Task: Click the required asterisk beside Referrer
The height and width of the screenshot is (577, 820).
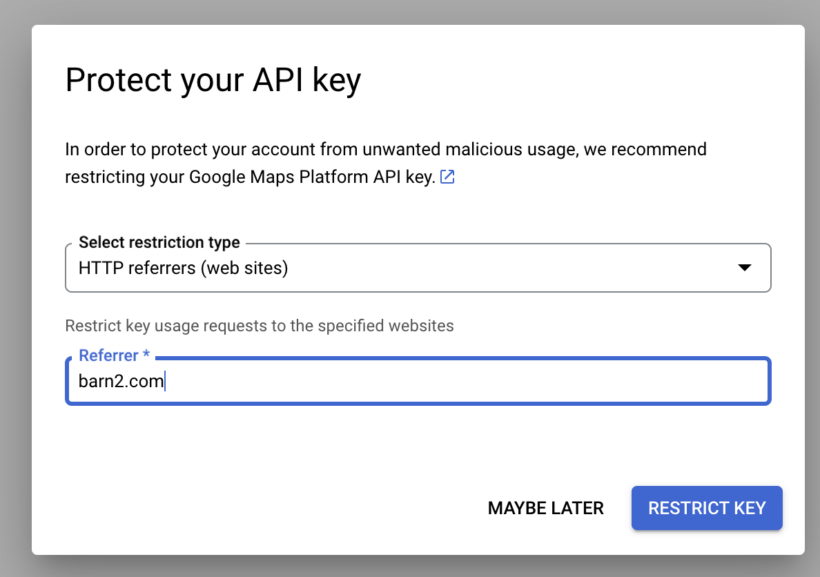Action: coord(146,355)
